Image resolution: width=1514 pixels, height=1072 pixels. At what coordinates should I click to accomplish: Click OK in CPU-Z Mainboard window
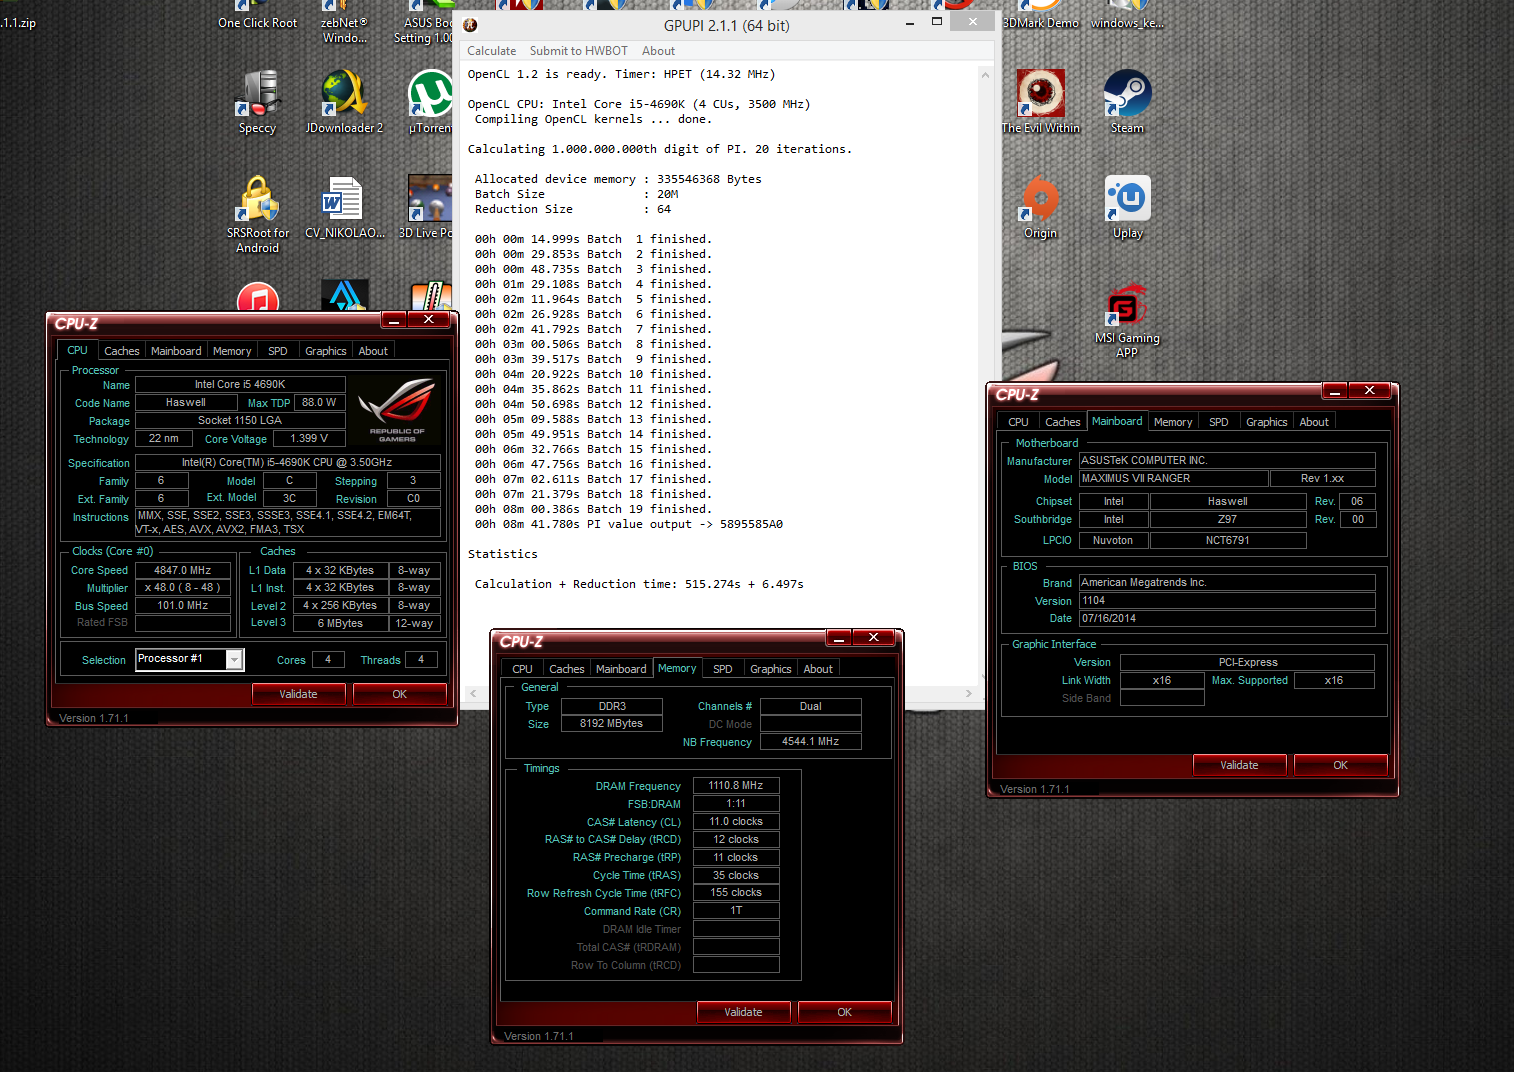tap(1341, 765)
